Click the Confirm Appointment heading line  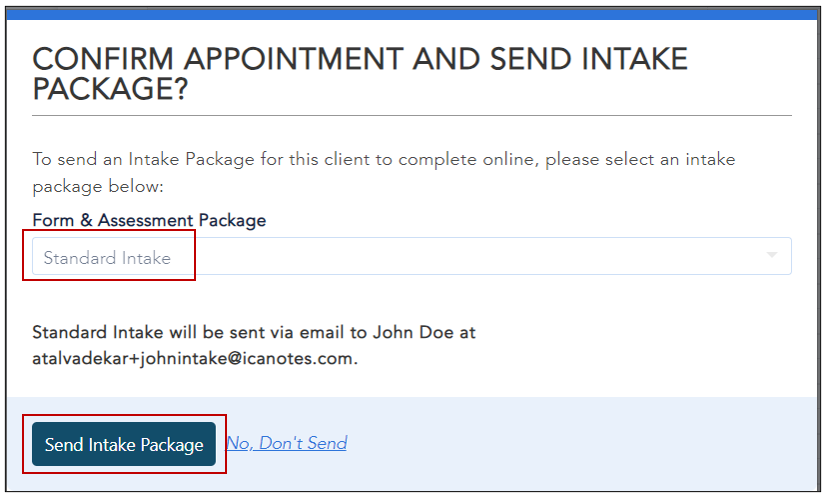360,58
